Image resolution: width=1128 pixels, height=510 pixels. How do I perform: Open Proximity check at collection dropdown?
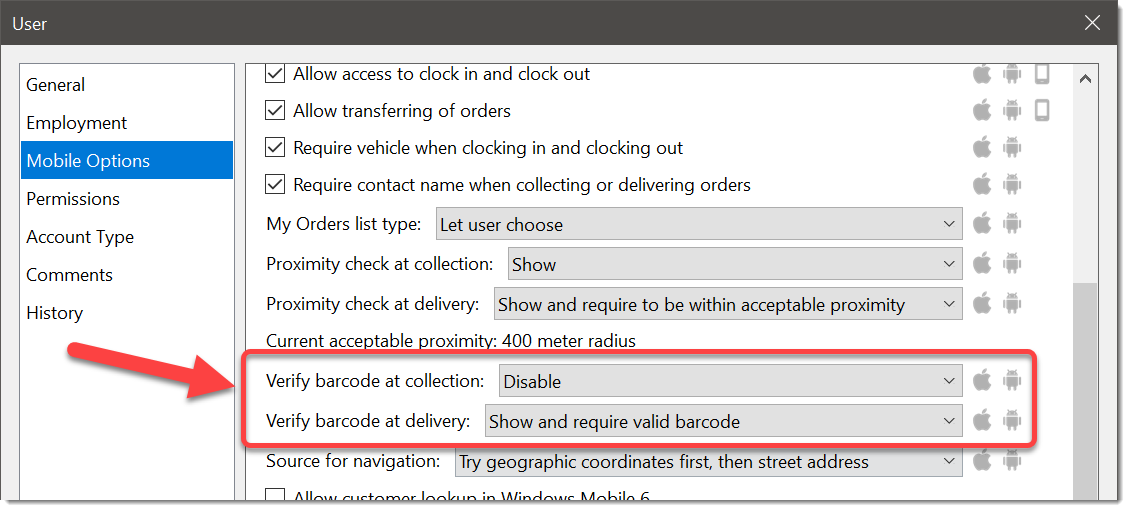pos(734,264)
